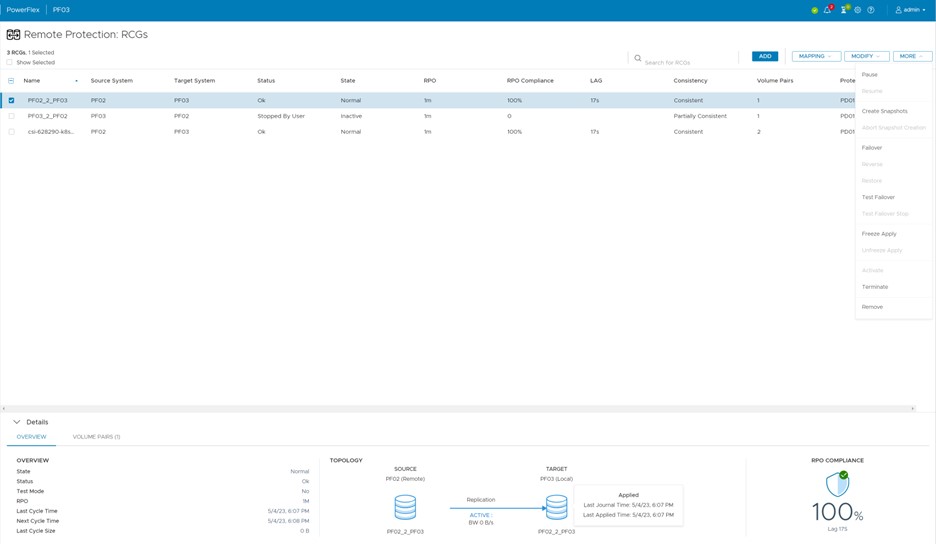Click the RPO compliance shield icon
The width and height of the screenshot is (936, 544).
click(837, 484)
